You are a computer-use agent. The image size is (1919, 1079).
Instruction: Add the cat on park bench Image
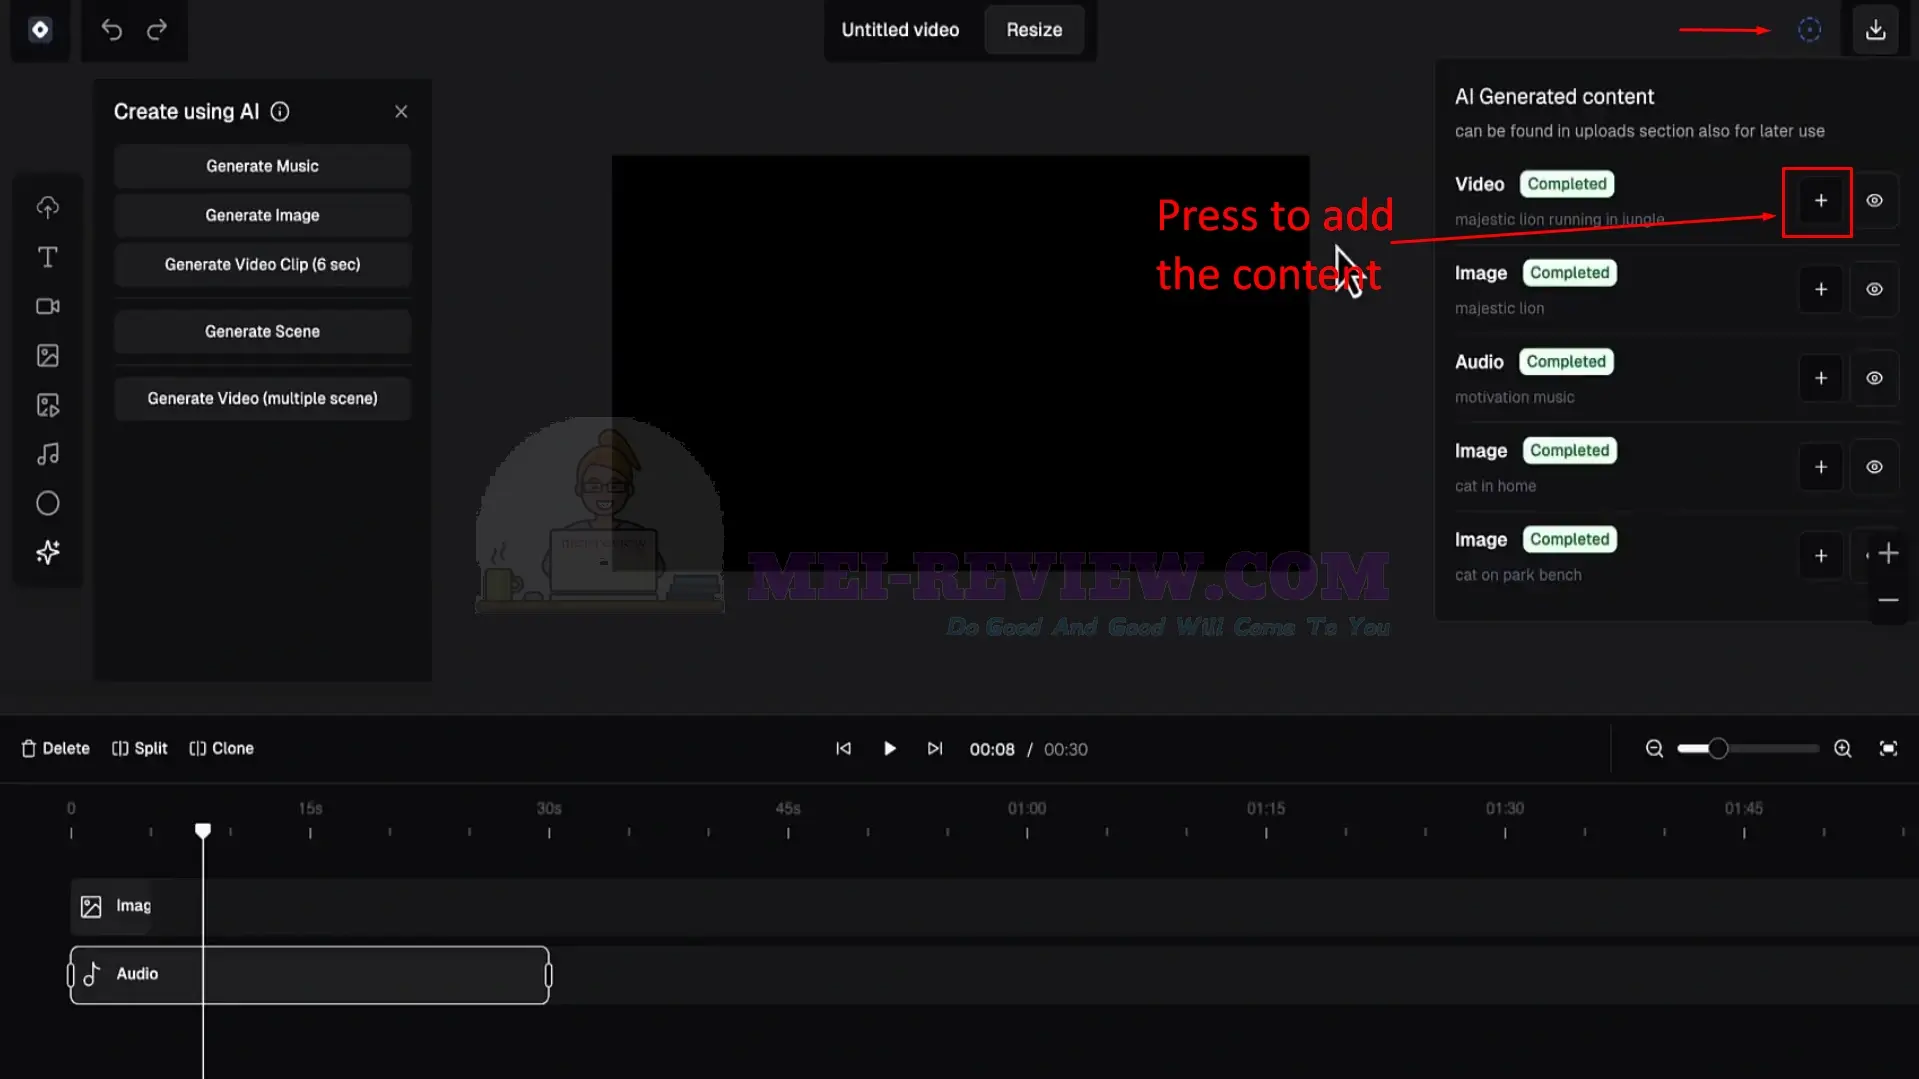tap(1820, 556)
